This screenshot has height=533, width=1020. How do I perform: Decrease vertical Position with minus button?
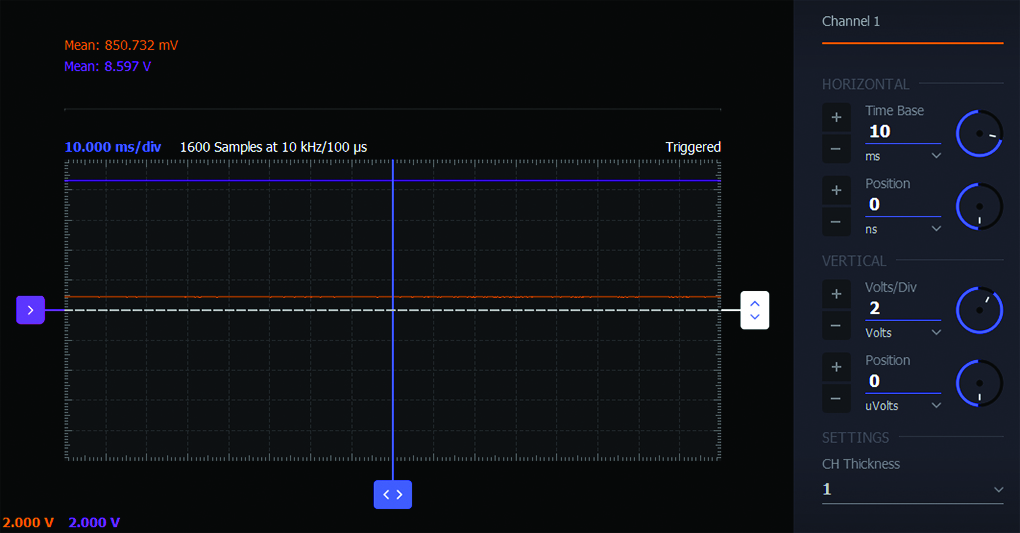point(836,398)
